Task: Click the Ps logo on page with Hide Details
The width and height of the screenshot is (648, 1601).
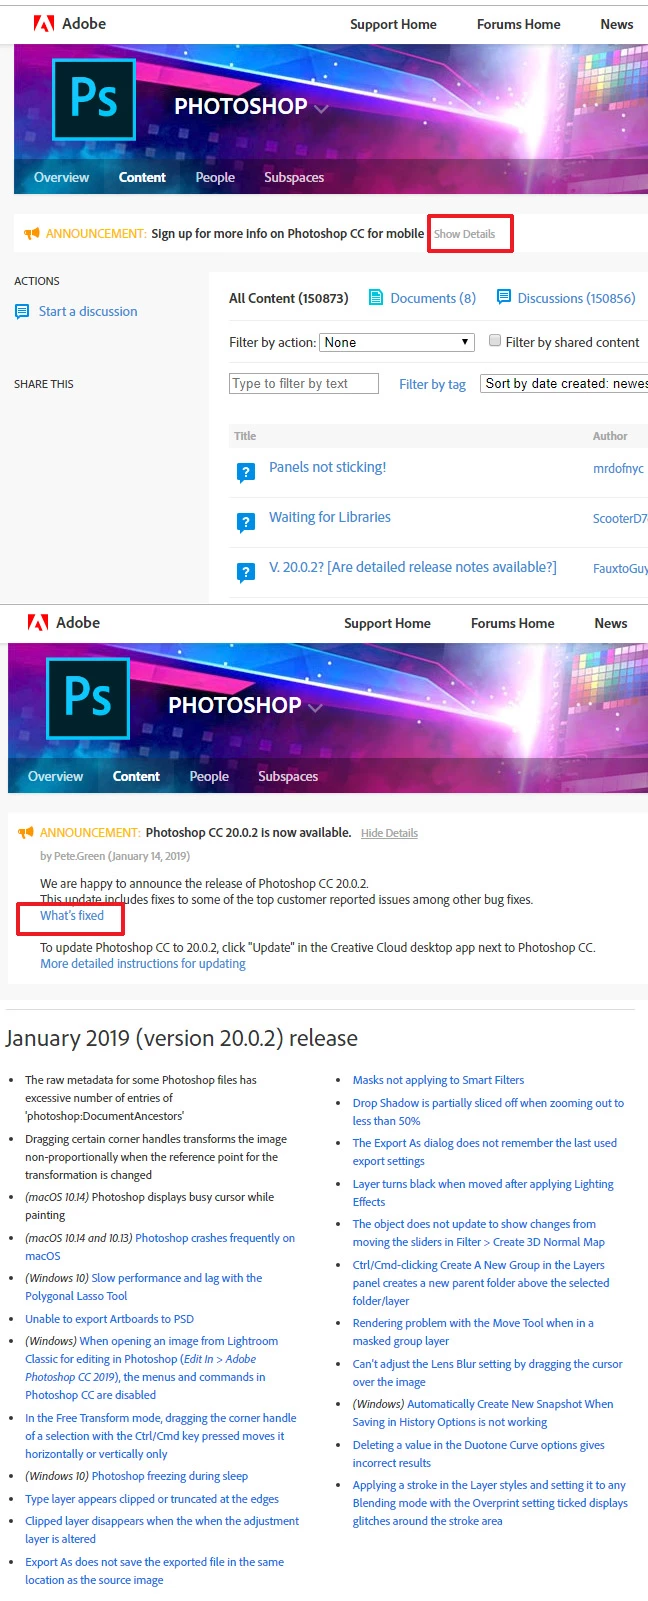Action: coord(88,698)
